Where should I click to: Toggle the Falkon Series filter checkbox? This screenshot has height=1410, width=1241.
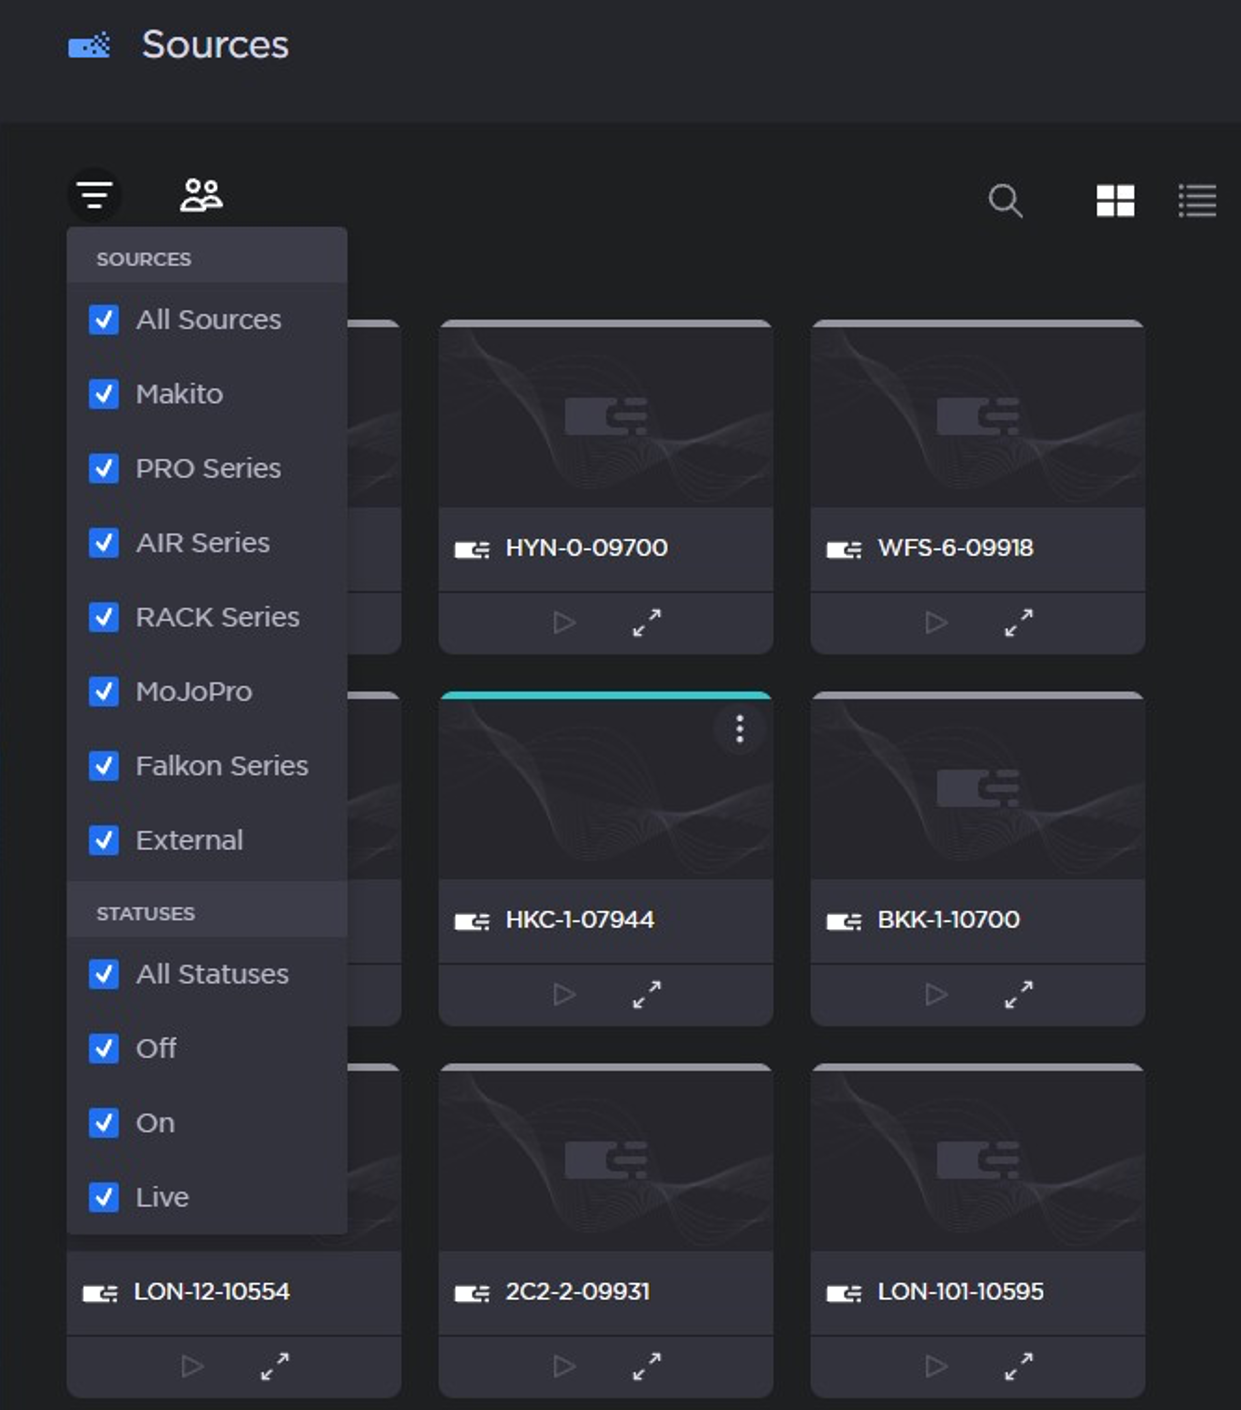tap(104, 766)
